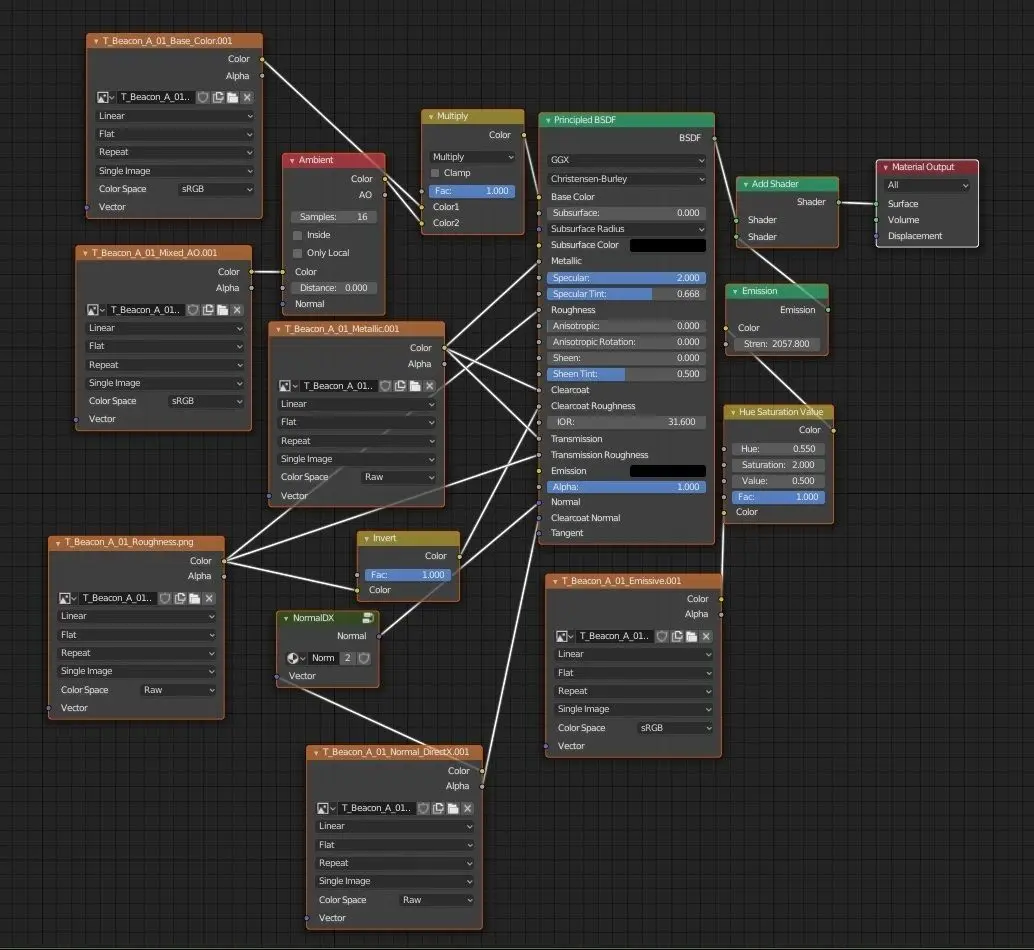The height and width of the screenshot is (950, 1034).
Task: Open Christensen-Burley subsurface method dropdown
Action: [x=626, y=179]
